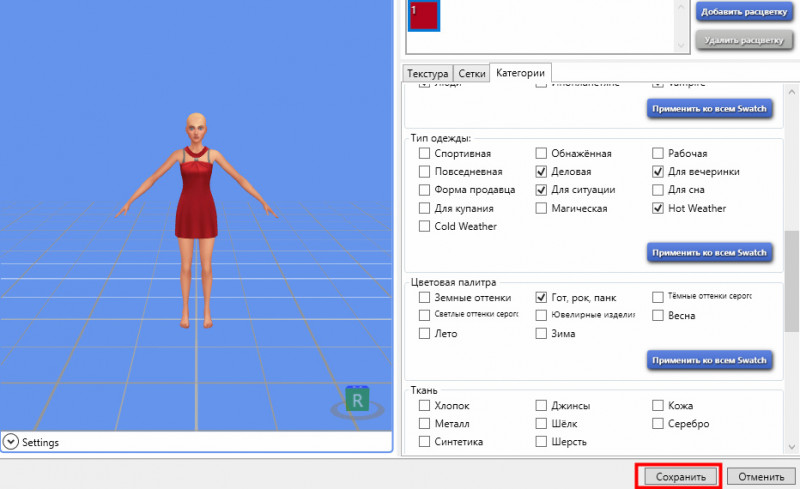Enable the Магическая checkbox
Viewport: 800px width, 489px height.
(x=541, y=208)
